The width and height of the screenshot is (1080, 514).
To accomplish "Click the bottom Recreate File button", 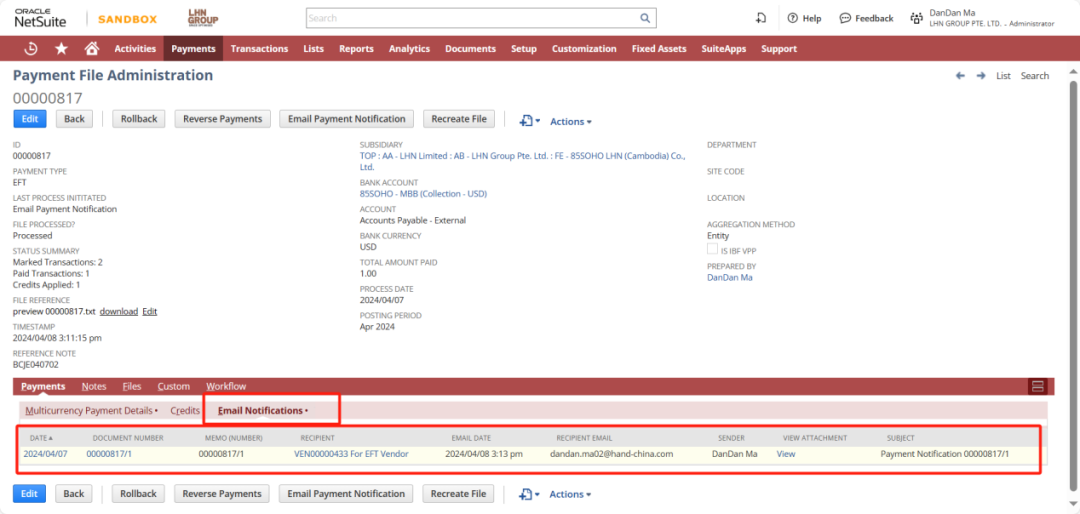I will [459, 494].
